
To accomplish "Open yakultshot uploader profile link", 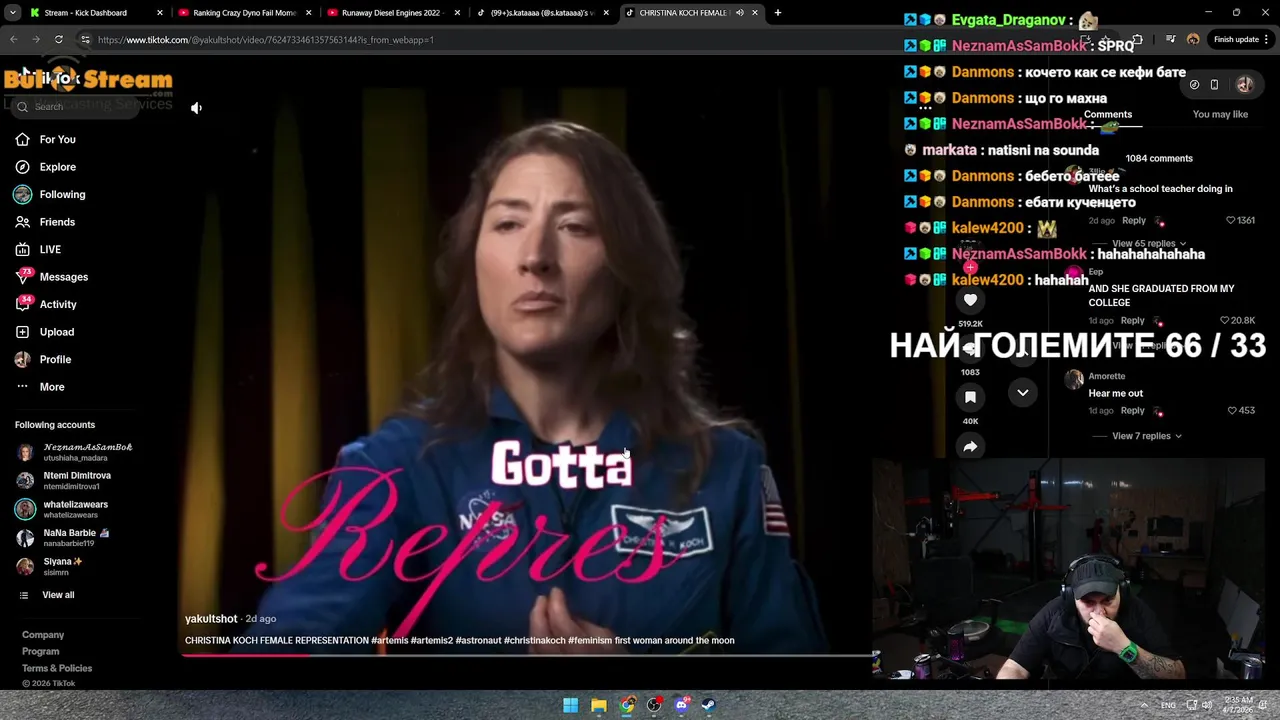I will [x=211, y=619].
